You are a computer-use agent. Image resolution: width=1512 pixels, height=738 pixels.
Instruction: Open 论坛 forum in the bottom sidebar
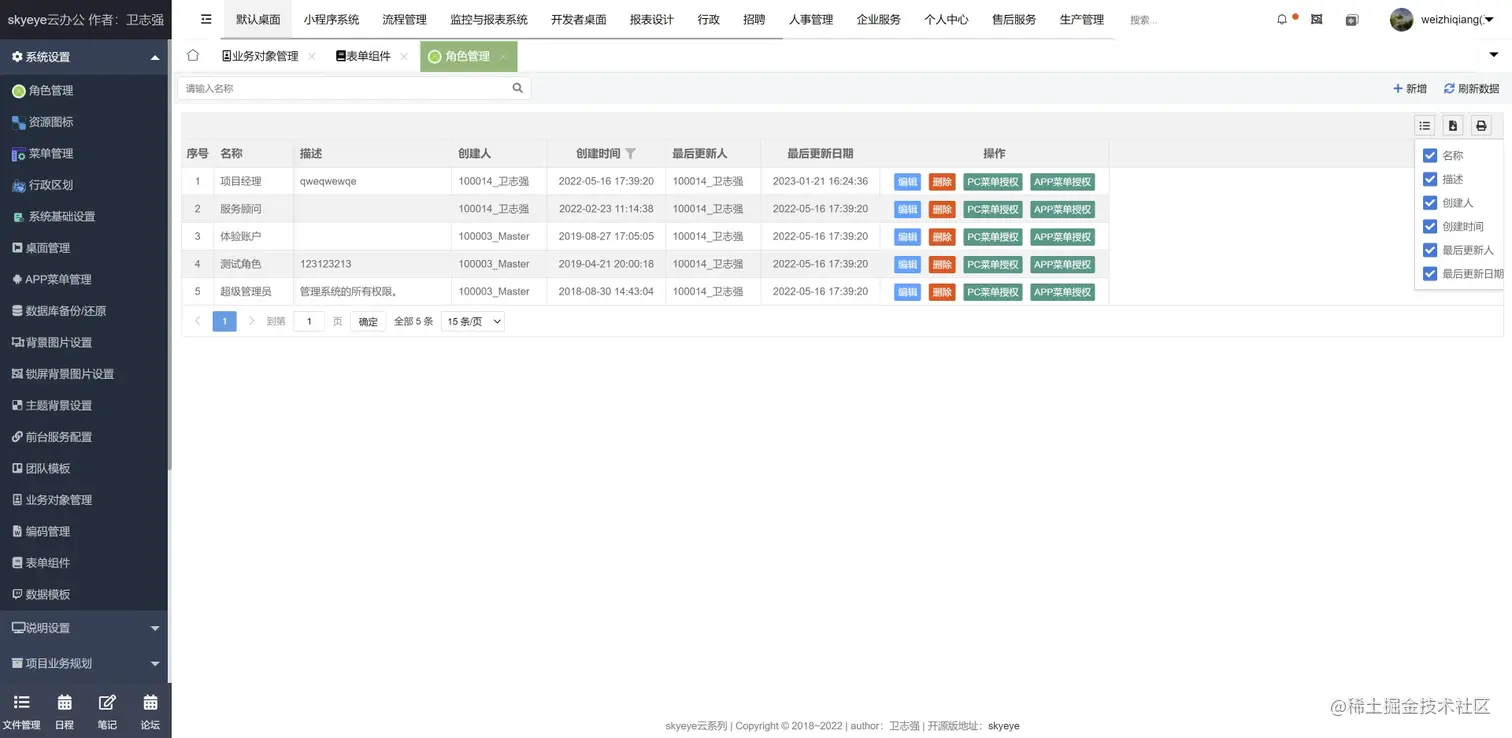click(150, 712)
